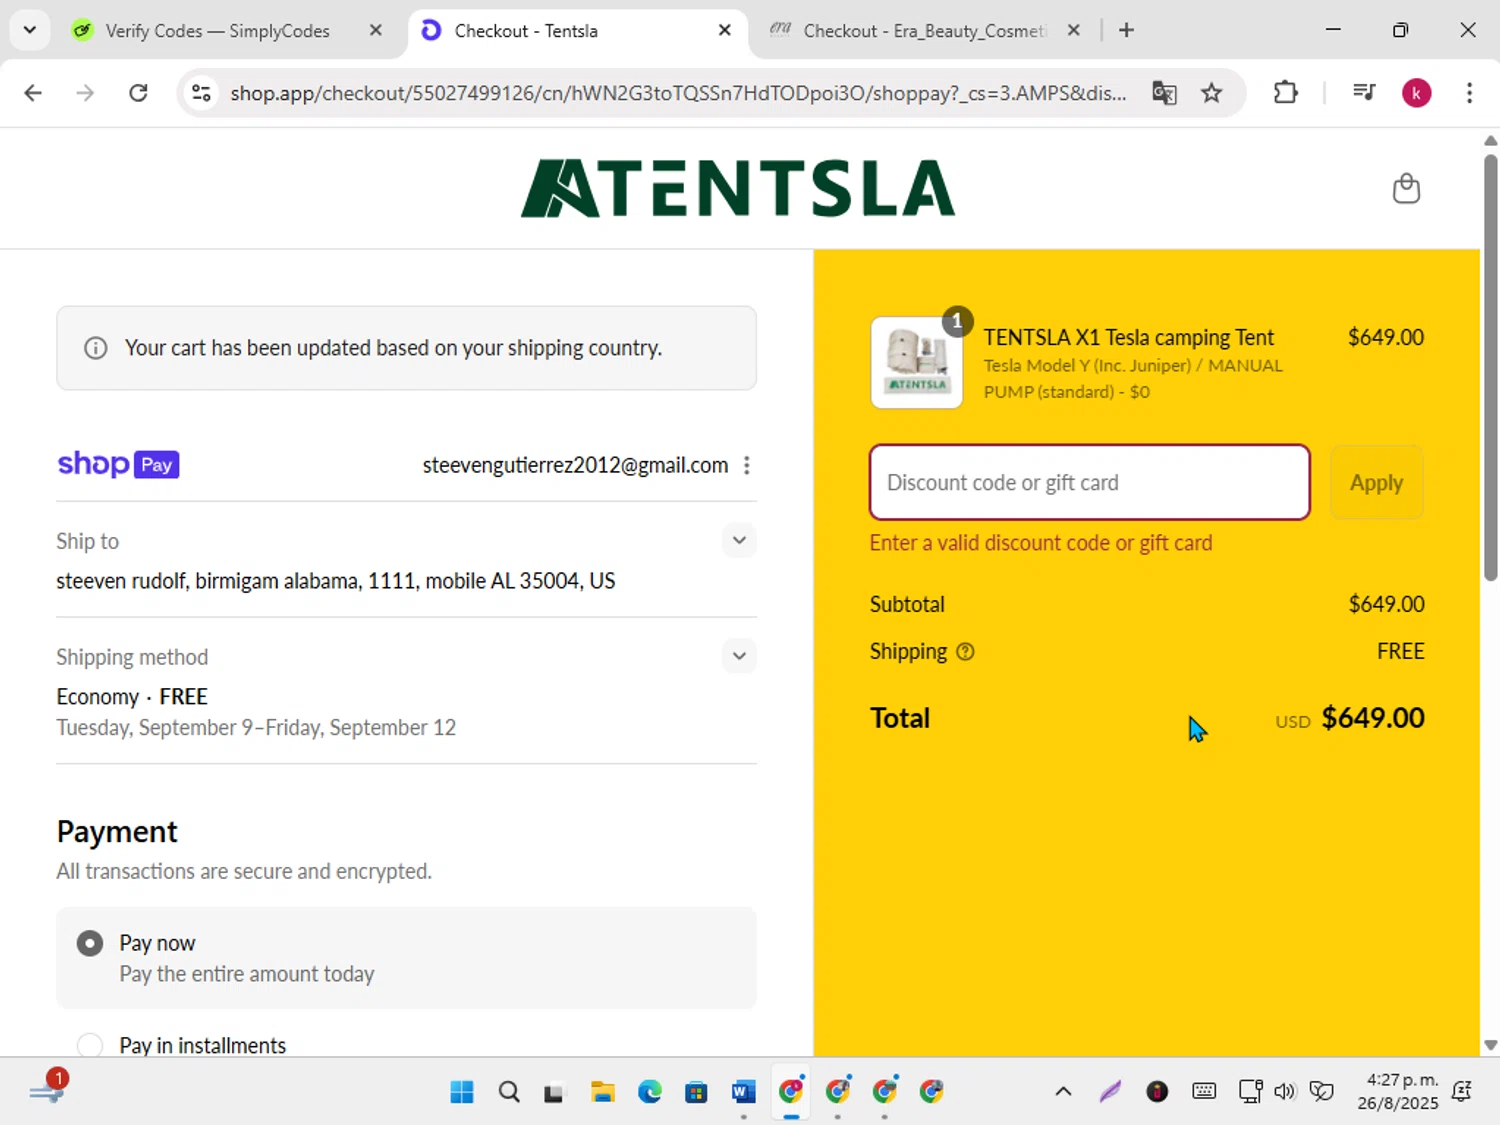1500x1125 pixels.
Task: Open the browser extensions puzzle icon
Action: pos(1285,93)
